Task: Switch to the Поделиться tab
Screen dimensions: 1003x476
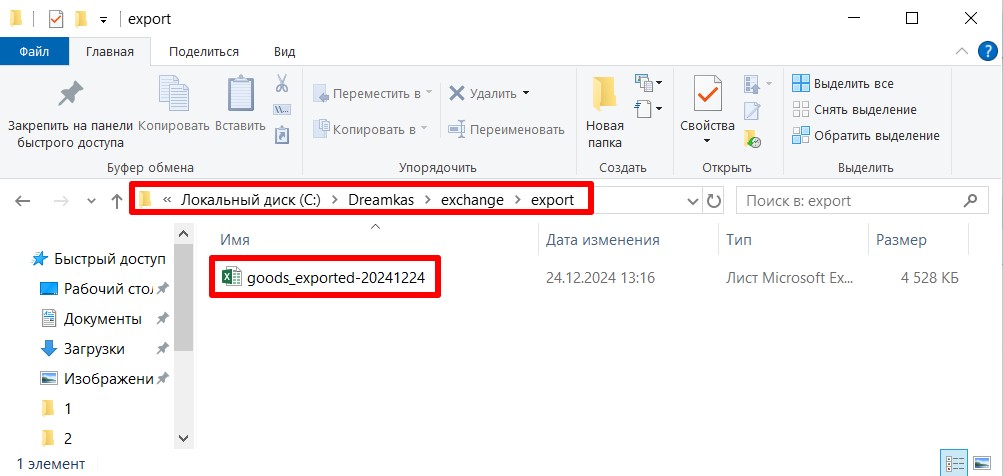Action: [203, 52]
